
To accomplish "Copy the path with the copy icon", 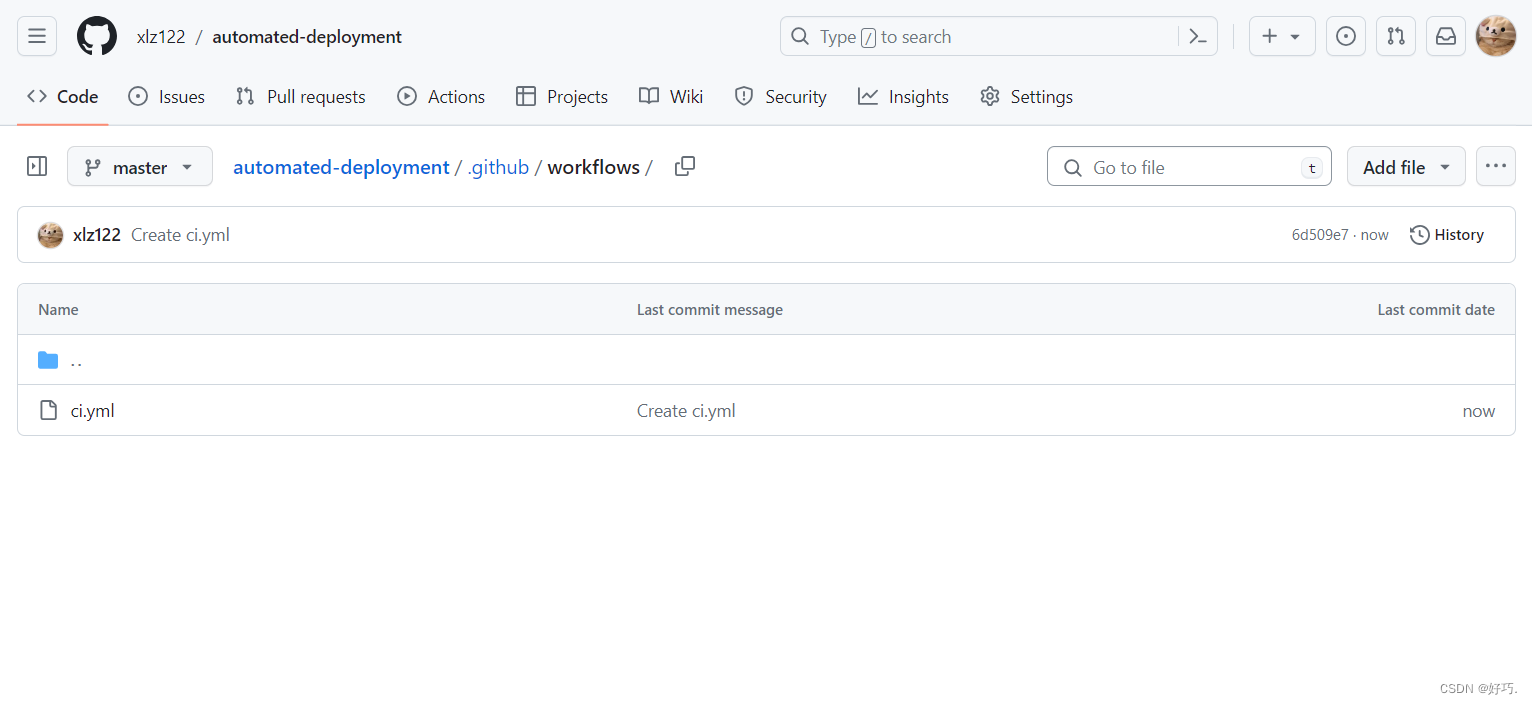I will pyautogui.click(x=685, y=166).
